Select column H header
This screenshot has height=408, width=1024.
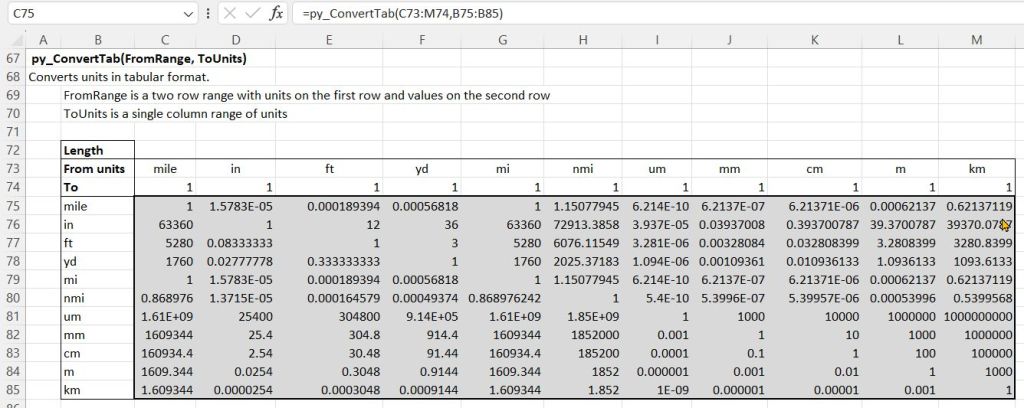point(582,40)
